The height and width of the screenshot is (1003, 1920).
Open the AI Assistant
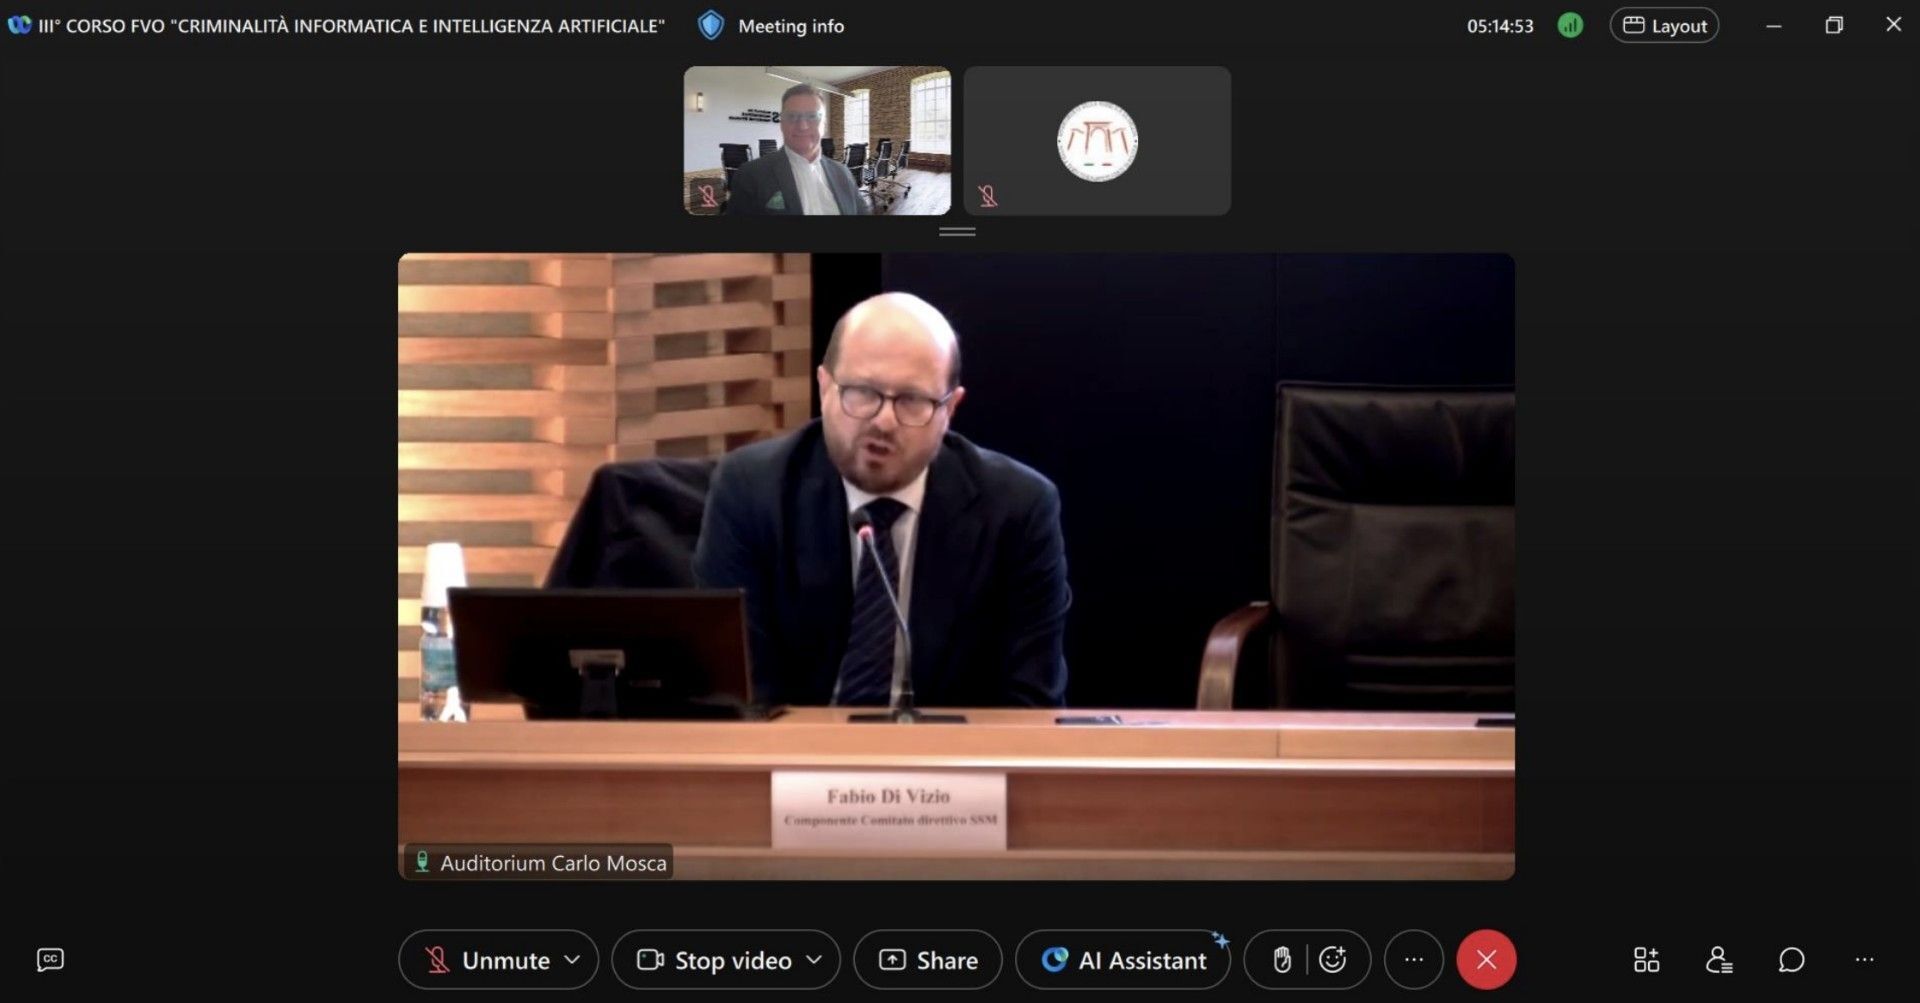tap(1123, 960)
